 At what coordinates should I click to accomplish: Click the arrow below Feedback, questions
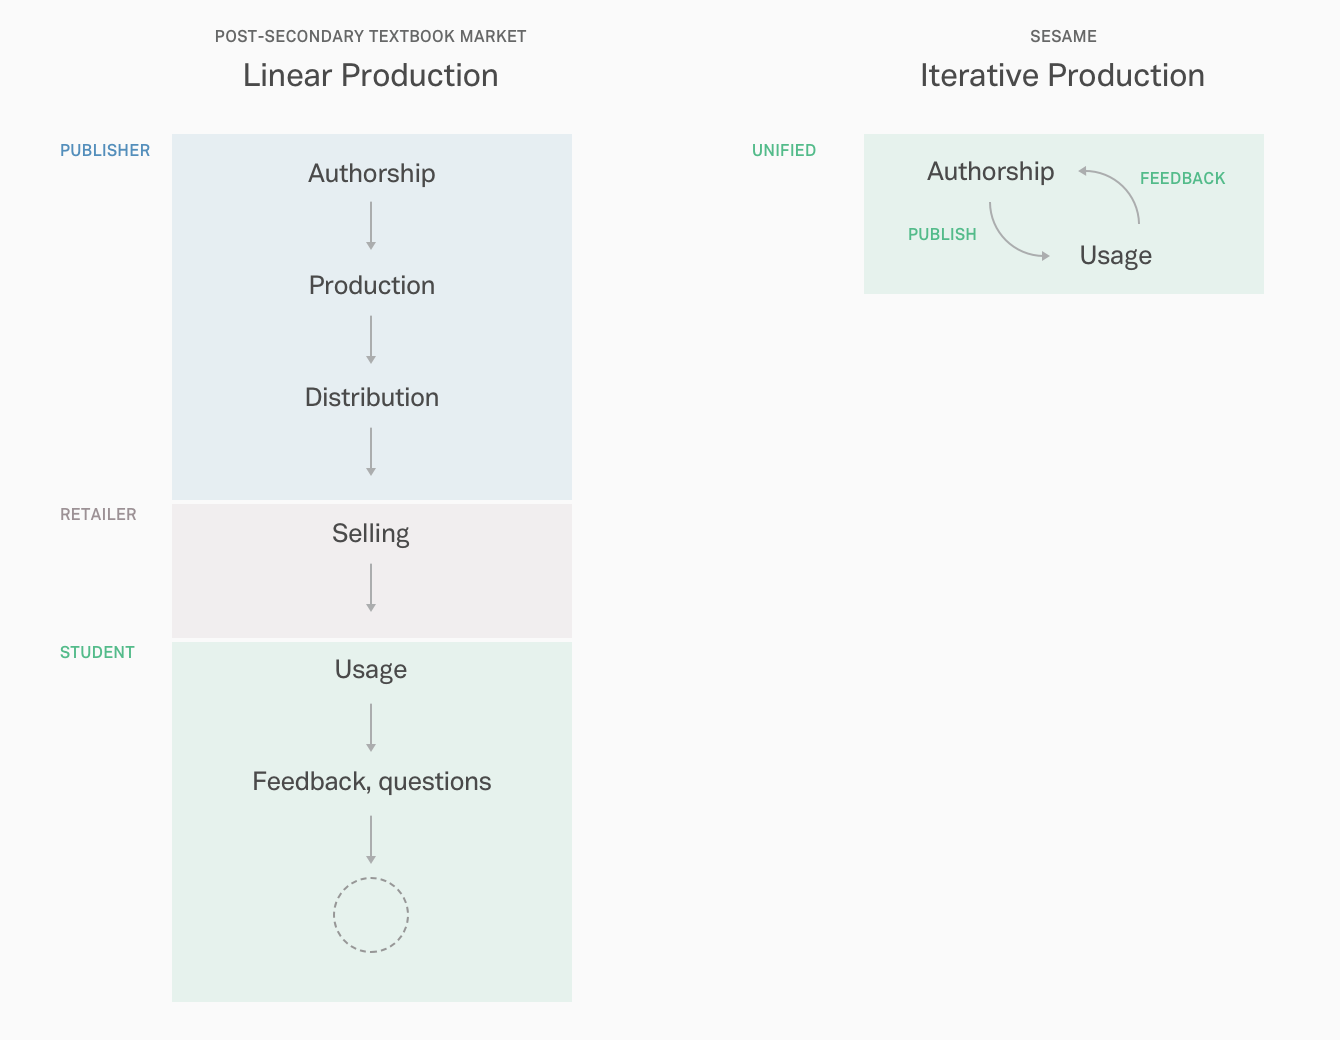tap(371, 840)
